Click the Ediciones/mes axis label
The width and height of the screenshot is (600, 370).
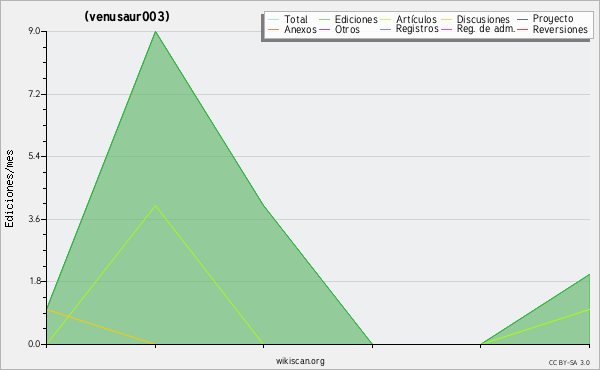pyautogui.click(x=9, y=189)
